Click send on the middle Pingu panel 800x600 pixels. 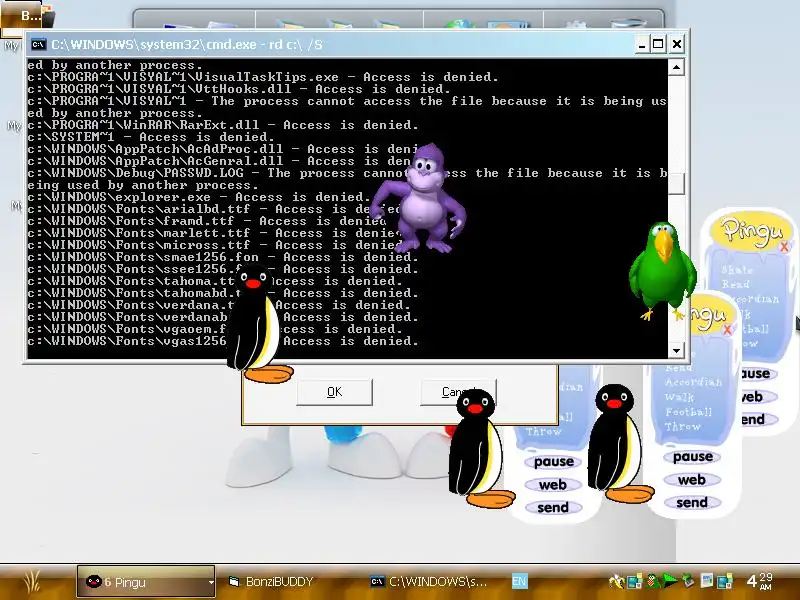(692, 503)
